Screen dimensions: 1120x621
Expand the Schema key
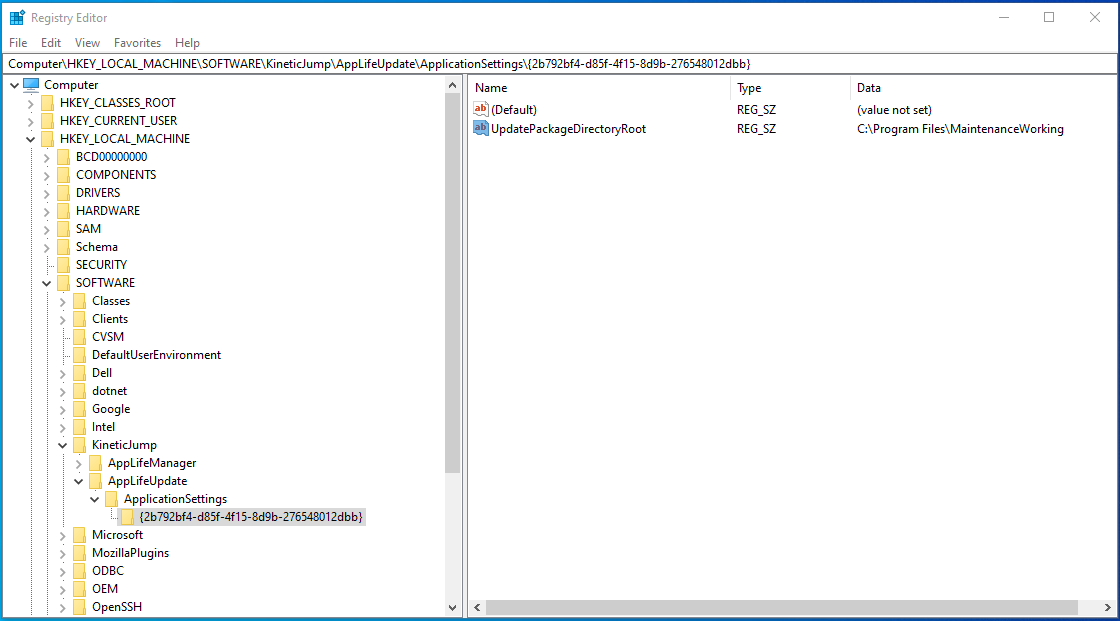(x=46, y=247)
